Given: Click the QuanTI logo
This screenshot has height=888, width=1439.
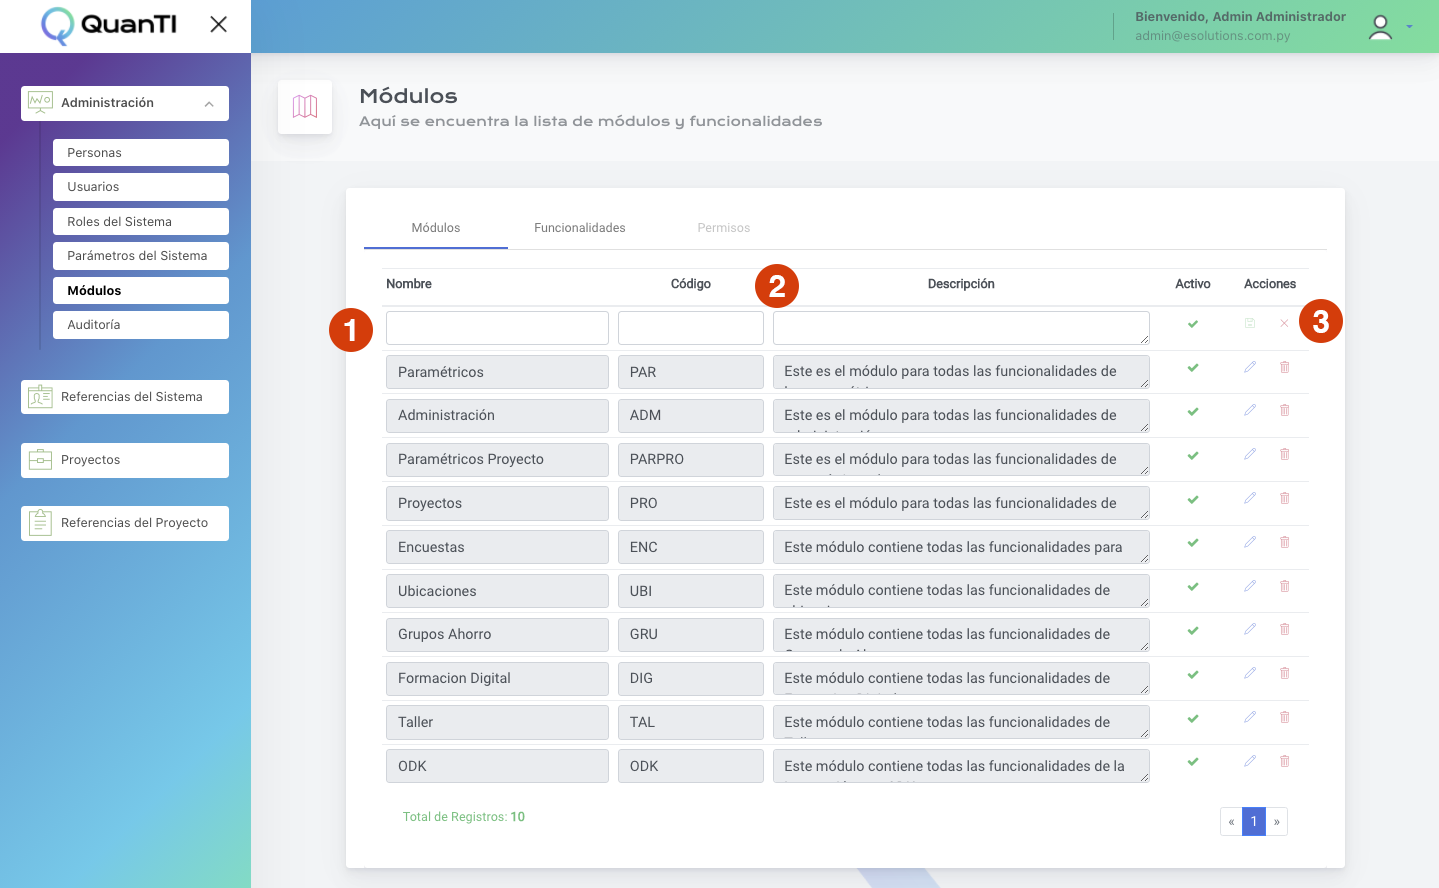Looking at the screenshot, I should coord(108,26).
